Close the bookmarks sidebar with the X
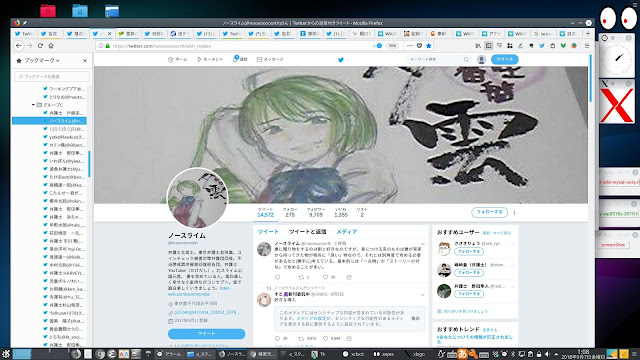This screenshot has width=640, height=360. coord(85,60)
